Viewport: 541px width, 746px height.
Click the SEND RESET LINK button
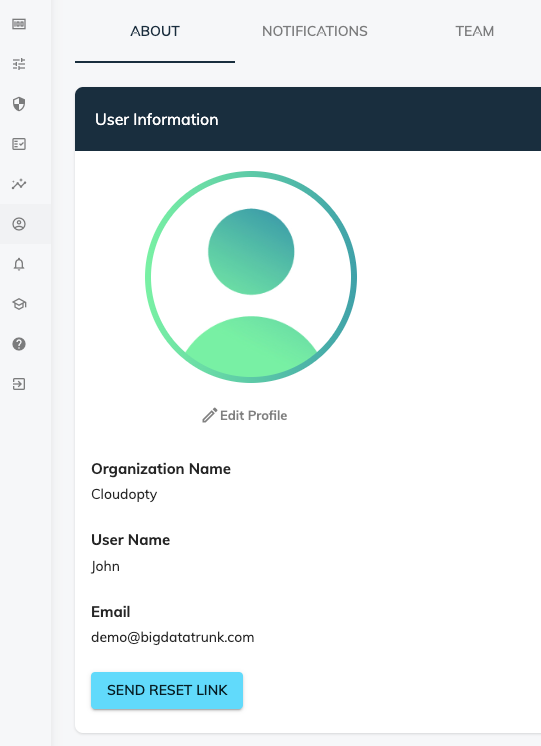click(x=167, y=690)
